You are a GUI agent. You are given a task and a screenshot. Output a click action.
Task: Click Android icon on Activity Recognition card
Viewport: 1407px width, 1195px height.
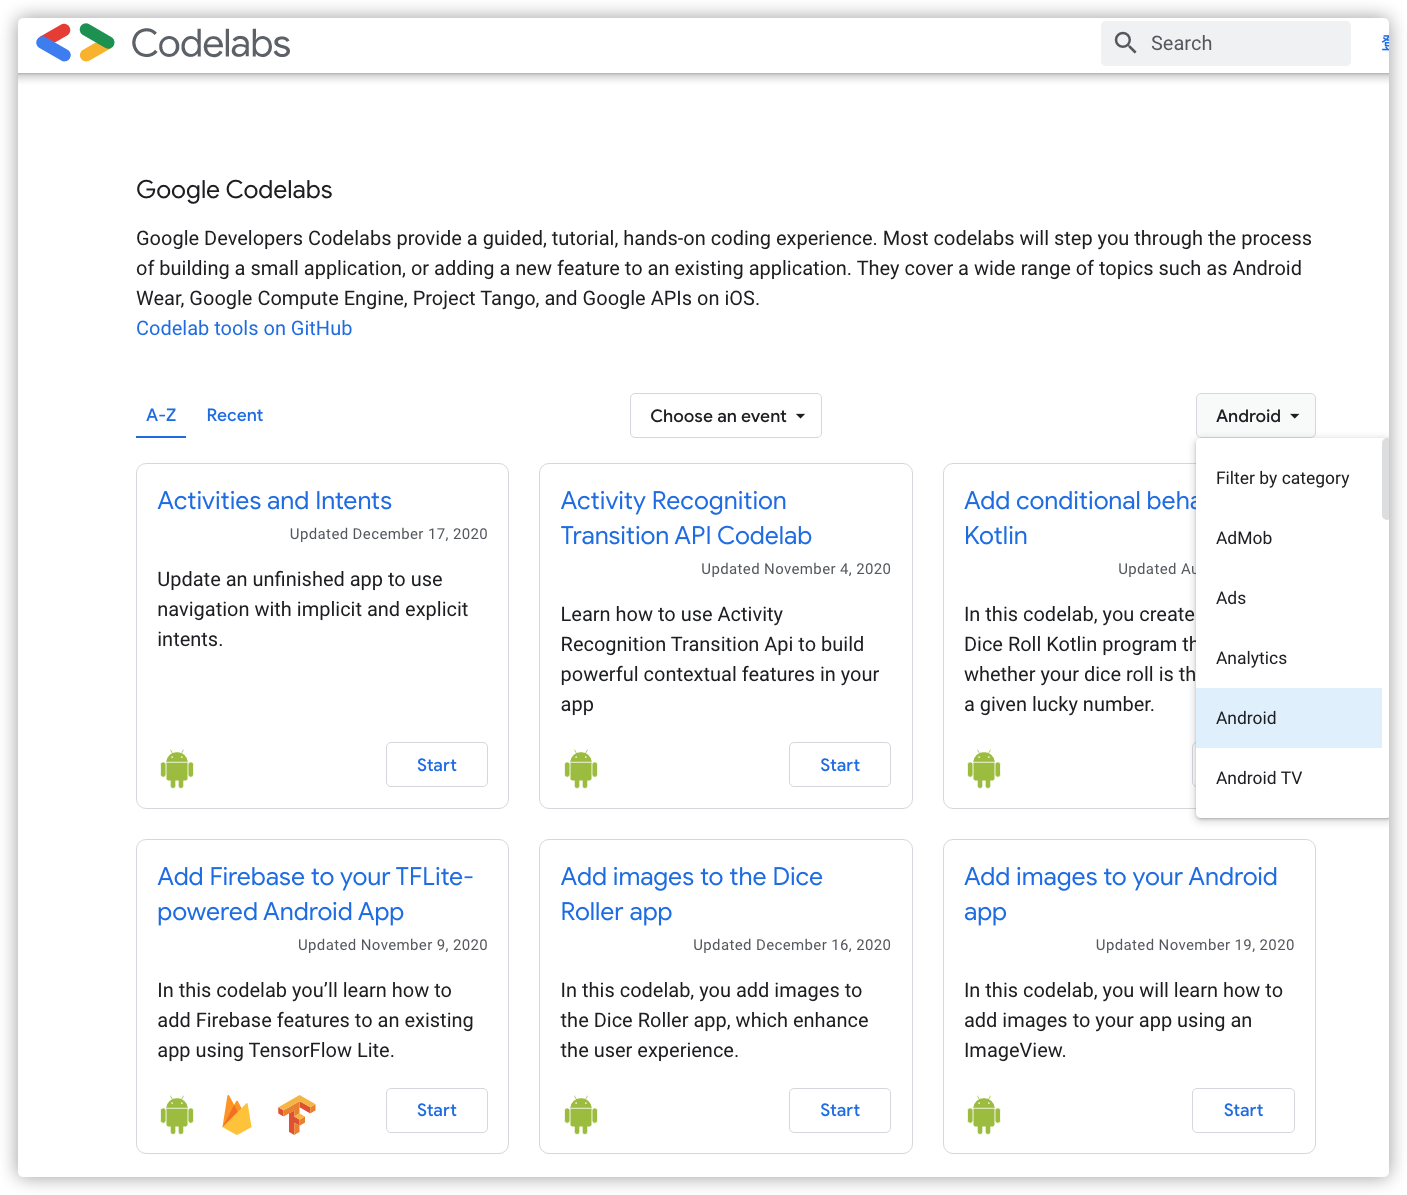580,768
